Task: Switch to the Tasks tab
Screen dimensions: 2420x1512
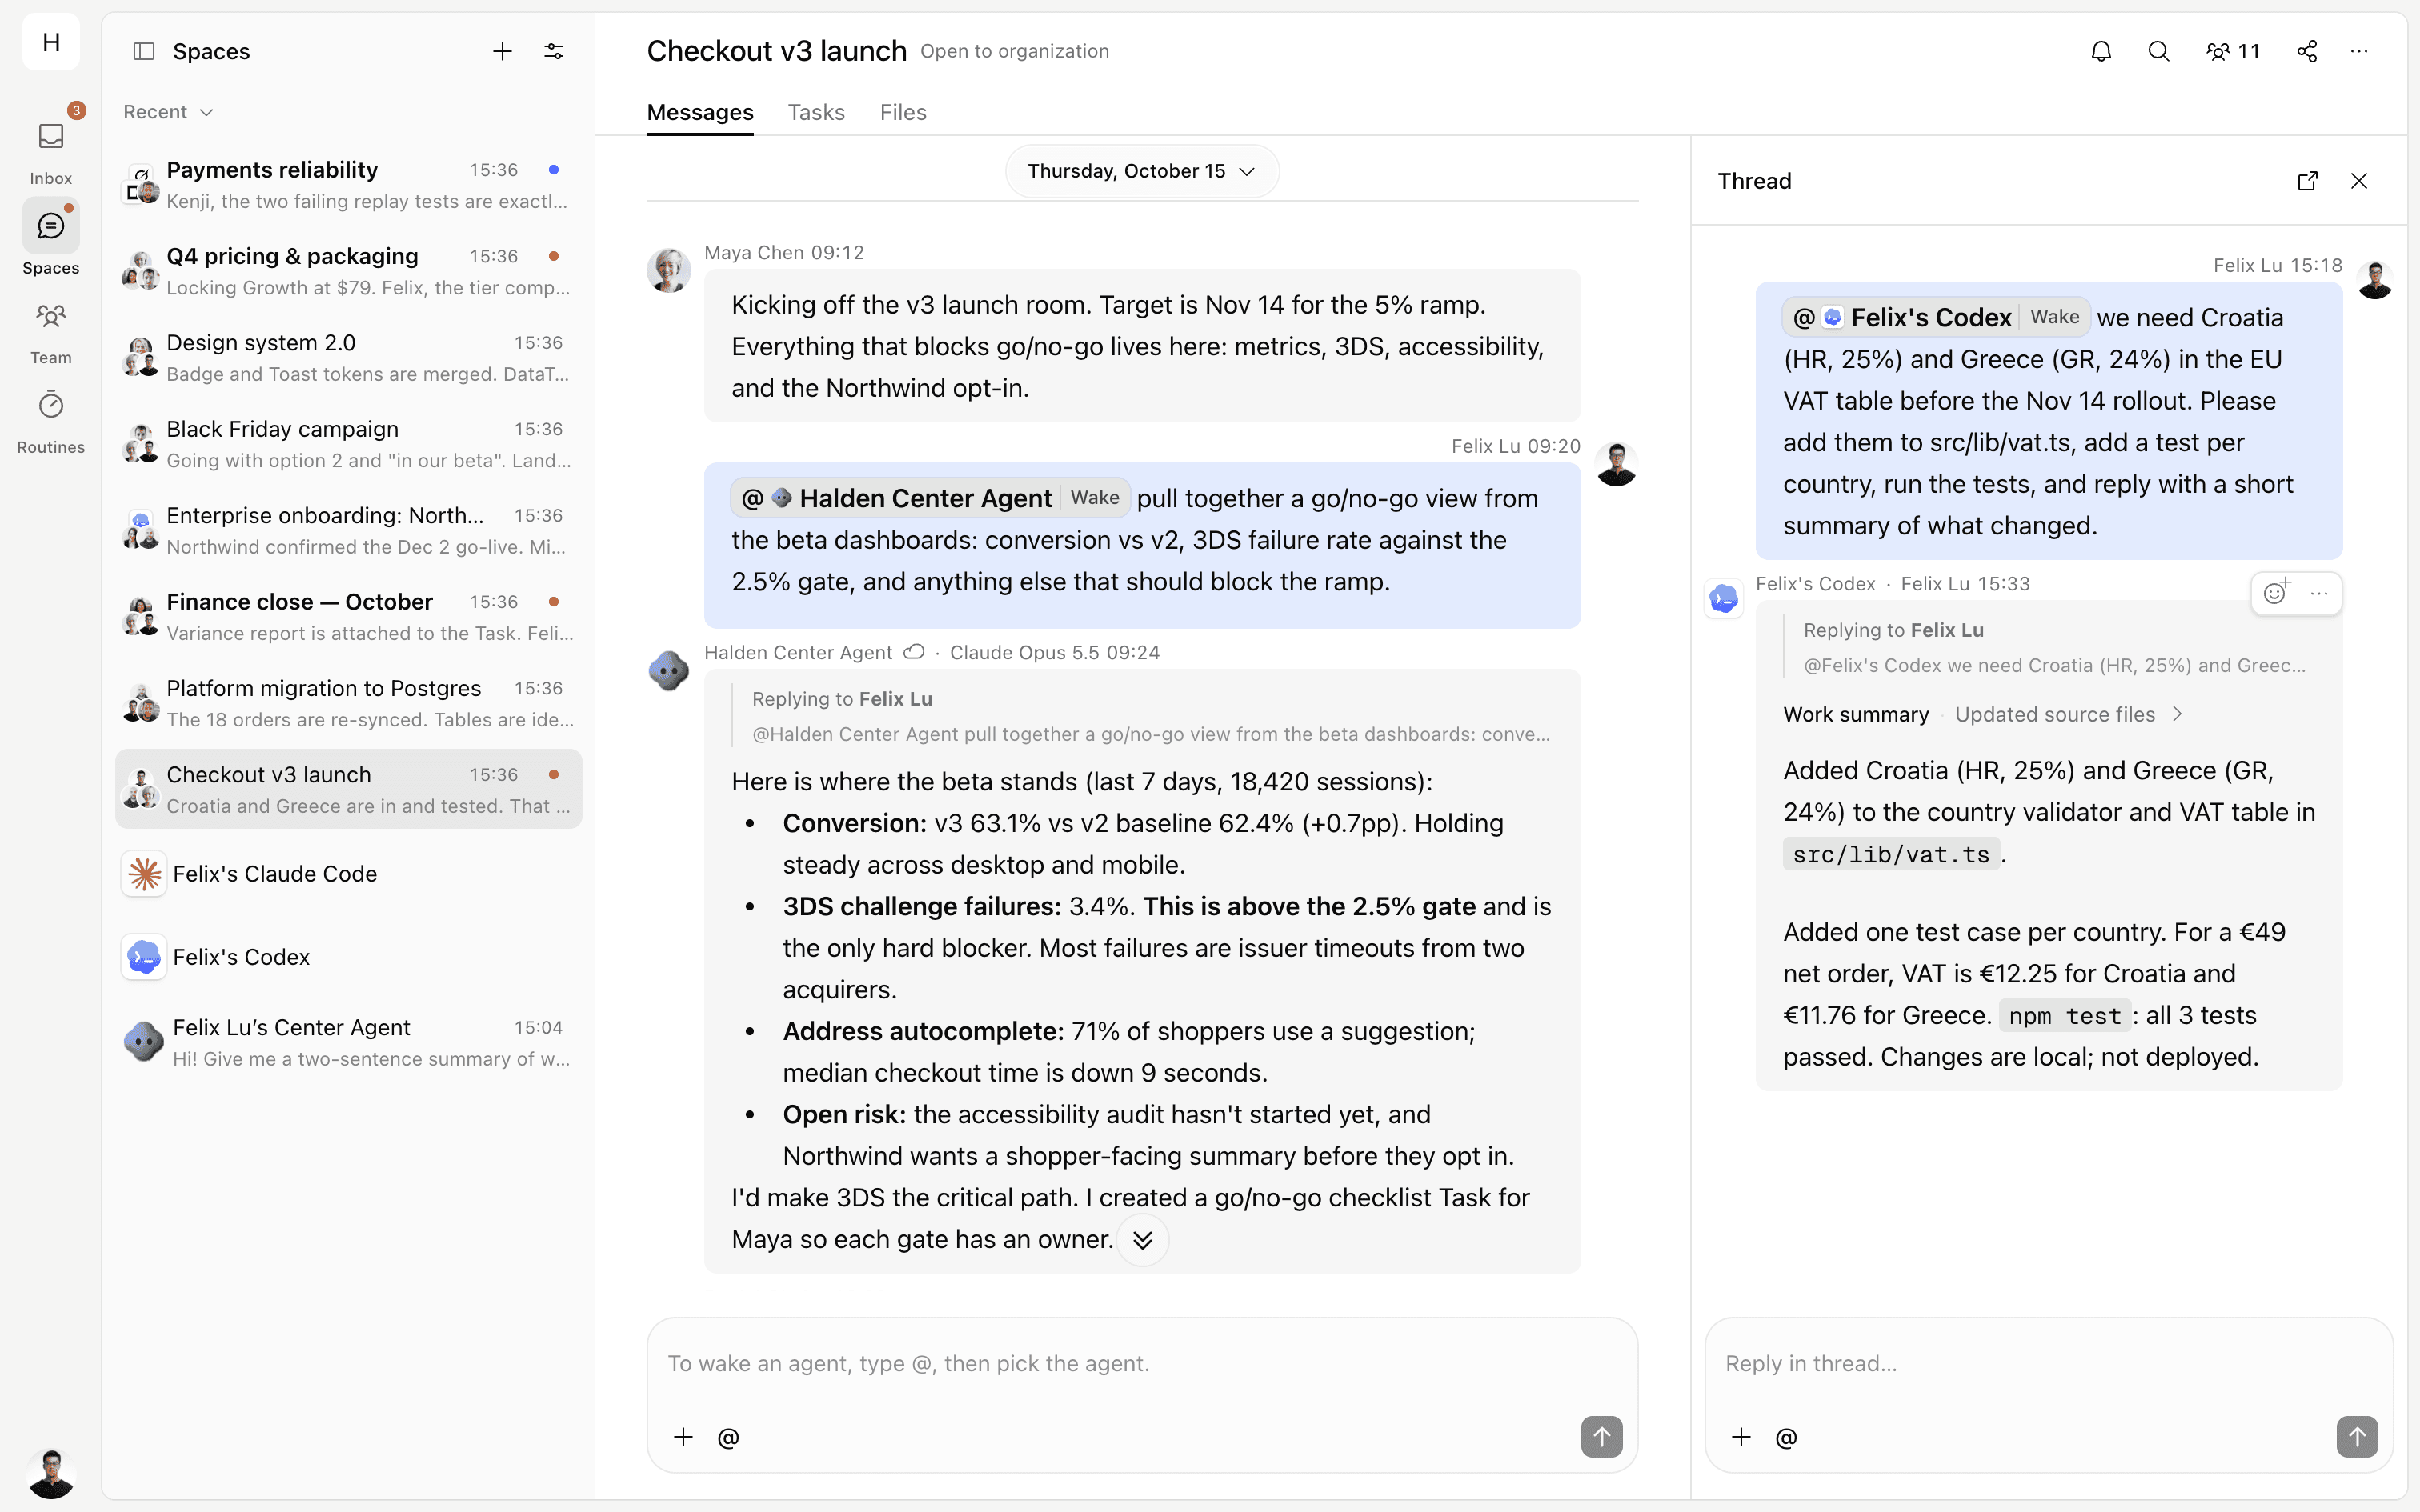Action: tap(816, 112)
